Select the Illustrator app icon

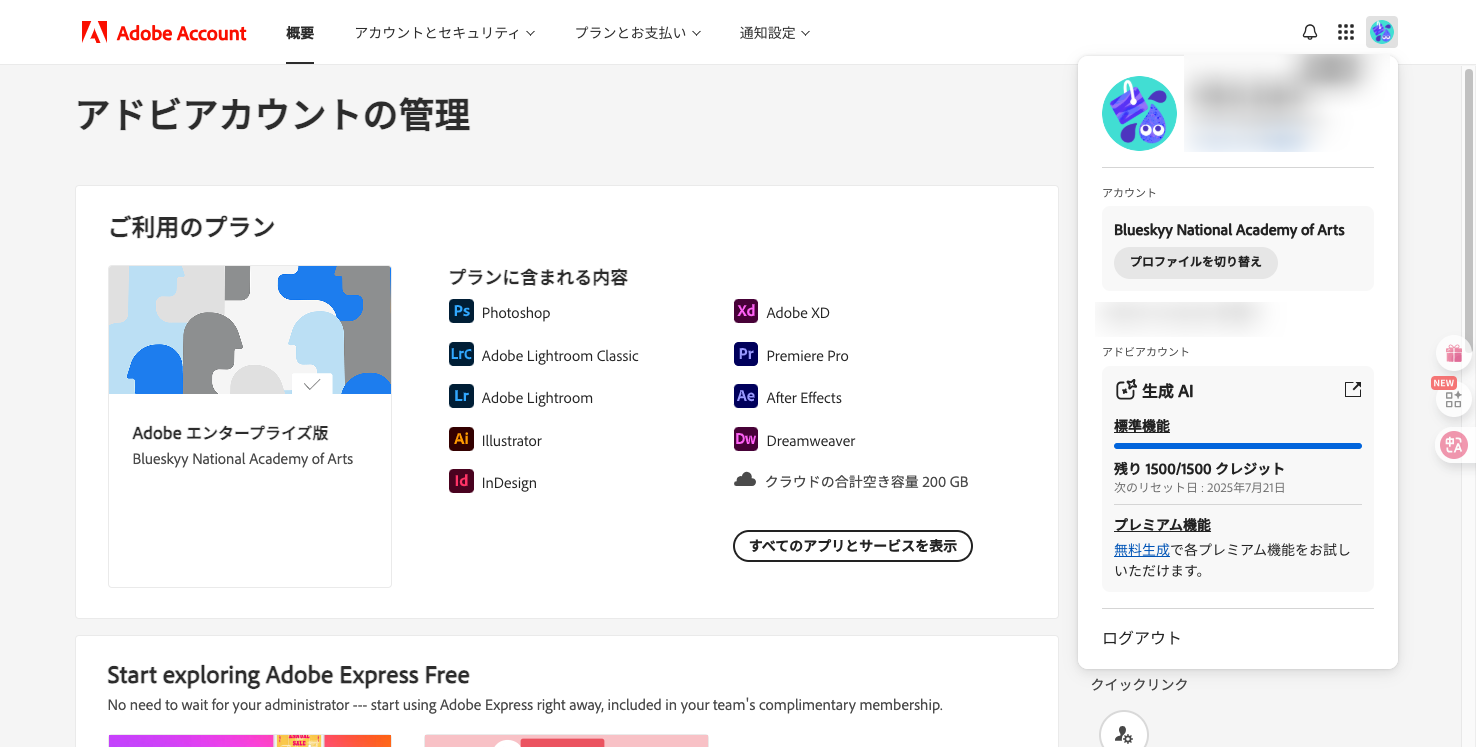pos(461,440)
